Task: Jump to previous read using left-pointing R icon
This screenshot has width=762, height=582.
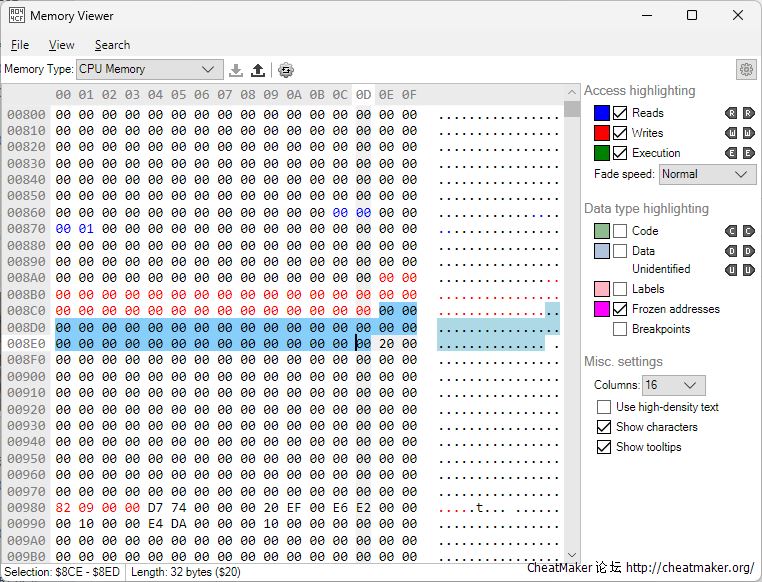Action: (x=732, y=113)
